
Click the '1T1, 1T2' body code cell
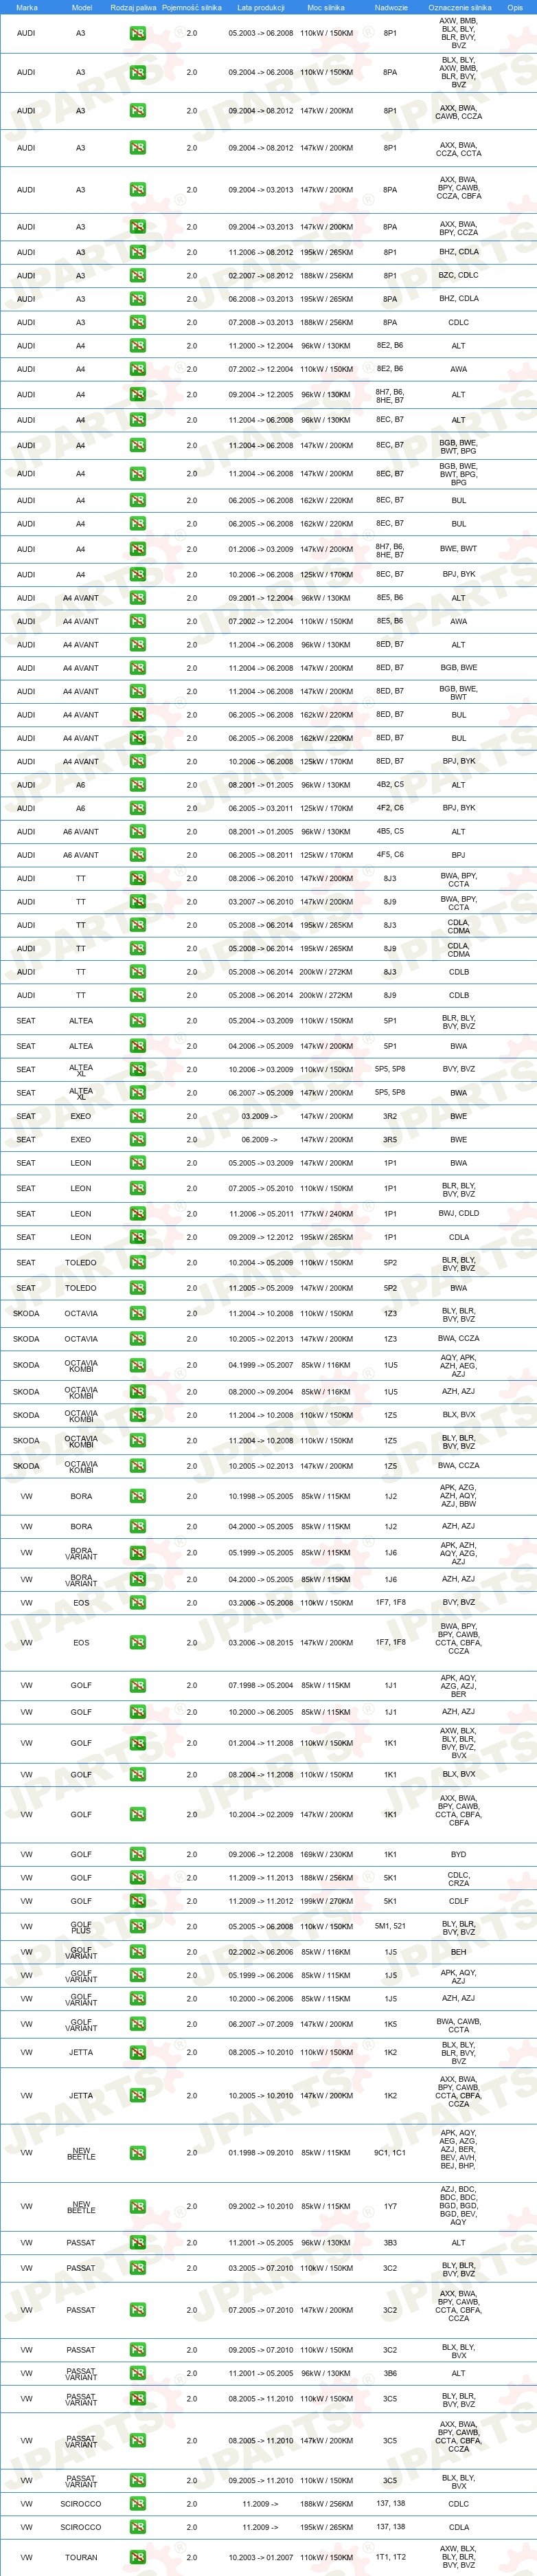pos(390,2557)
